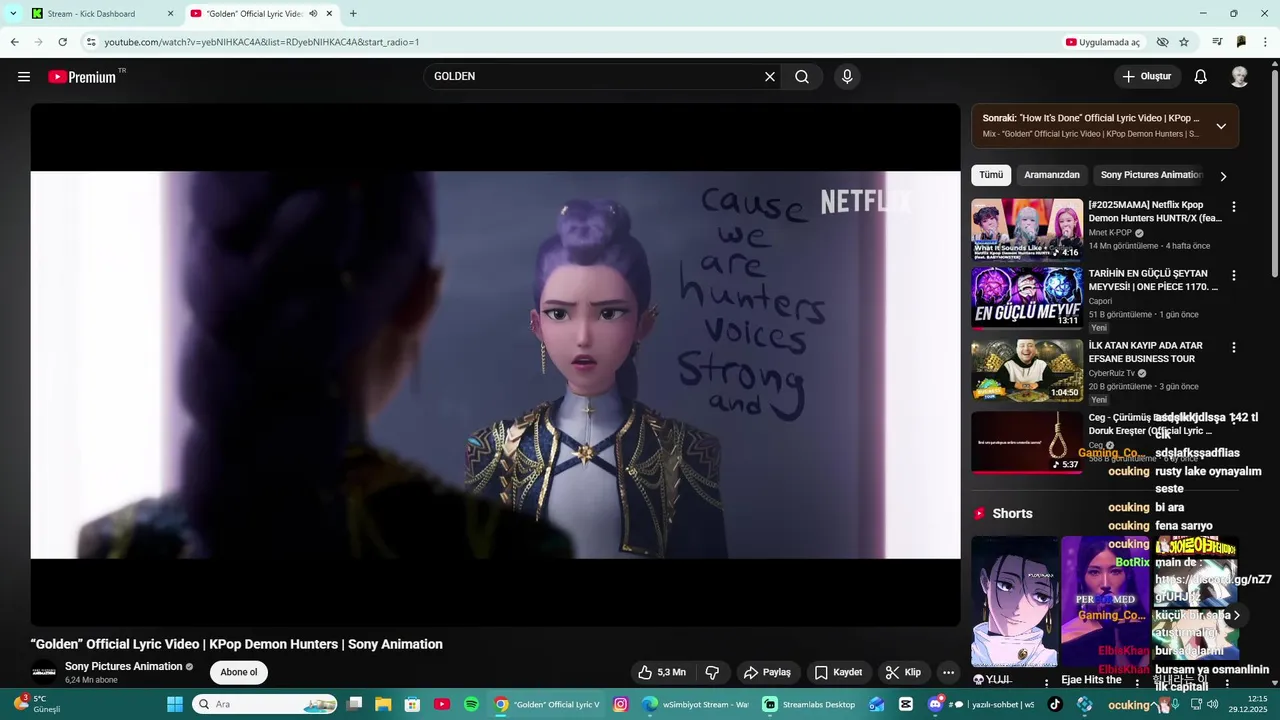Screen dimensions: 1280x720
Task: Open TikTok from the taskbar
Action: (x=1055, y=704)
